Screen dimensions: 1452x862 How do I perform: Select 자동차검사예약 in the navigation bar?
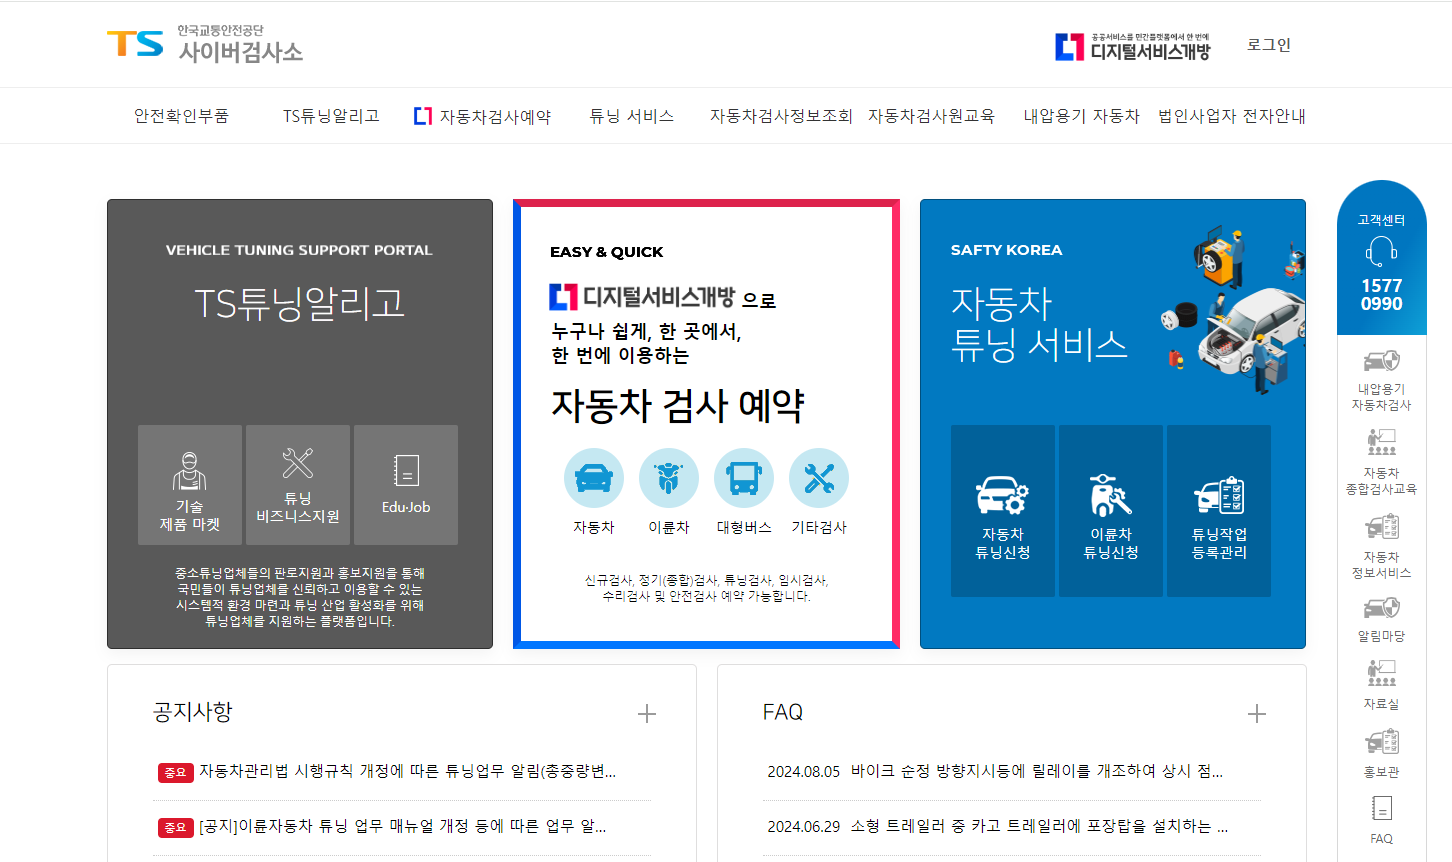(483, 116)
